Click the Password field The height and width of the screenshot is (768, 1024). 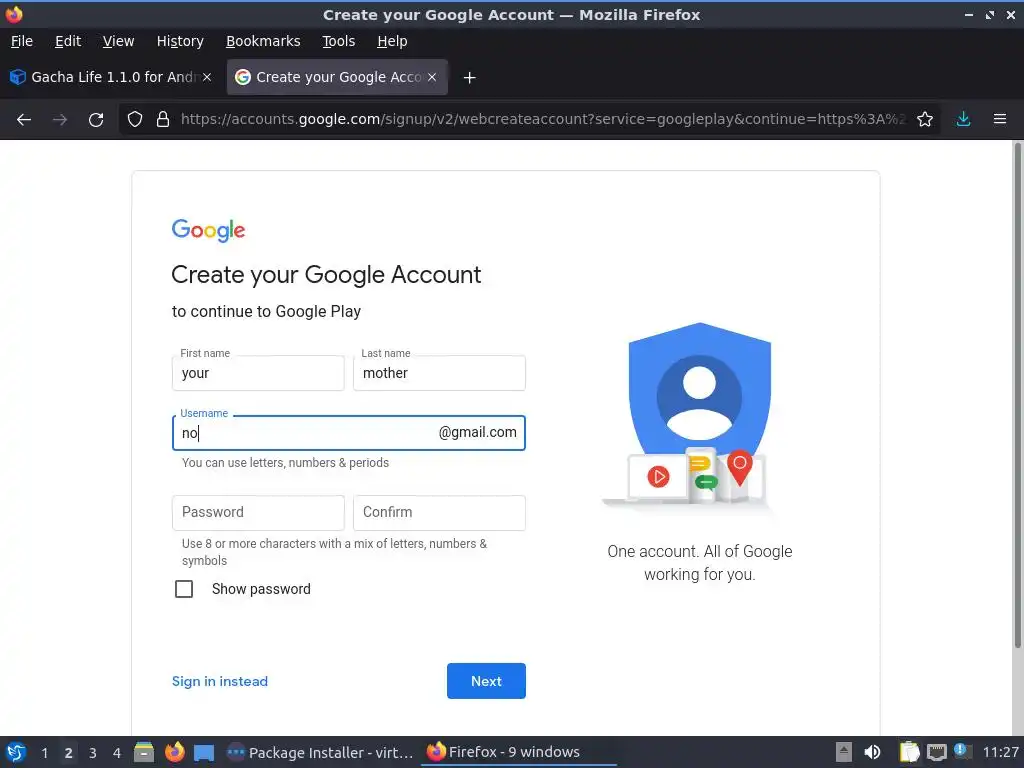(x=258, y=513)
